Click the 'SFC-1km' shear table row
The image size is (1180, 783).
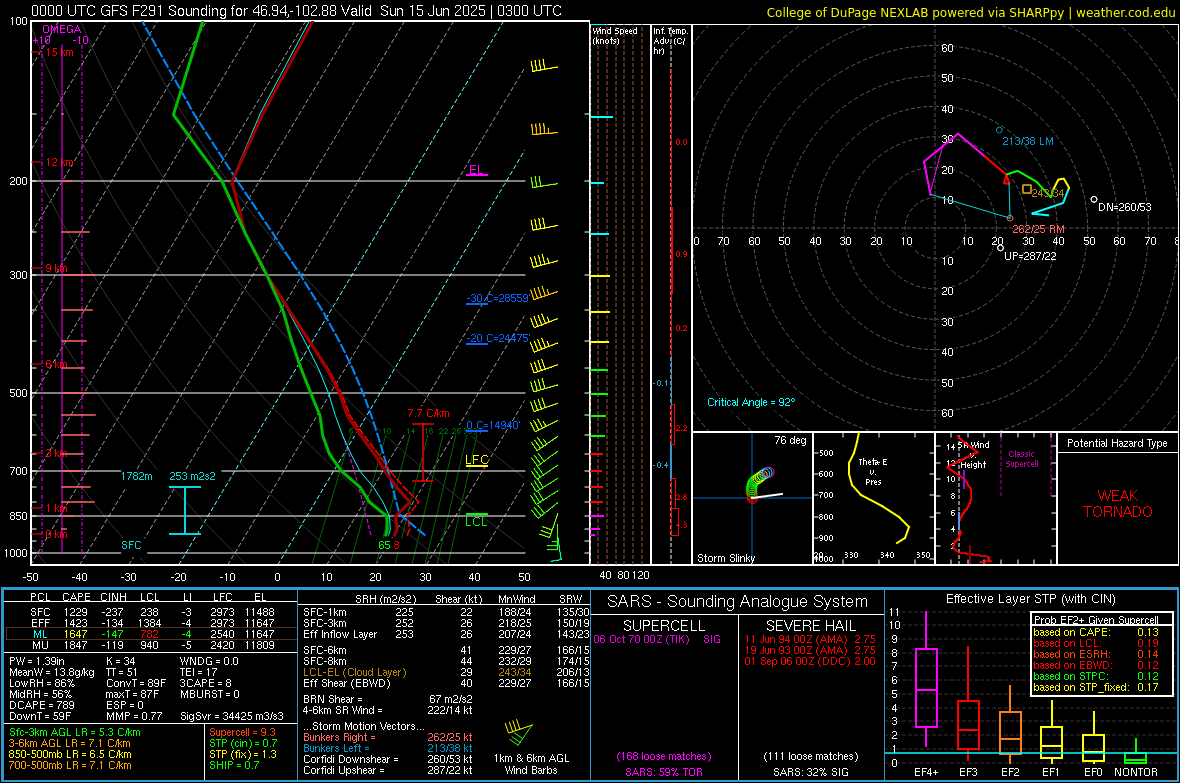click(446, 612)
